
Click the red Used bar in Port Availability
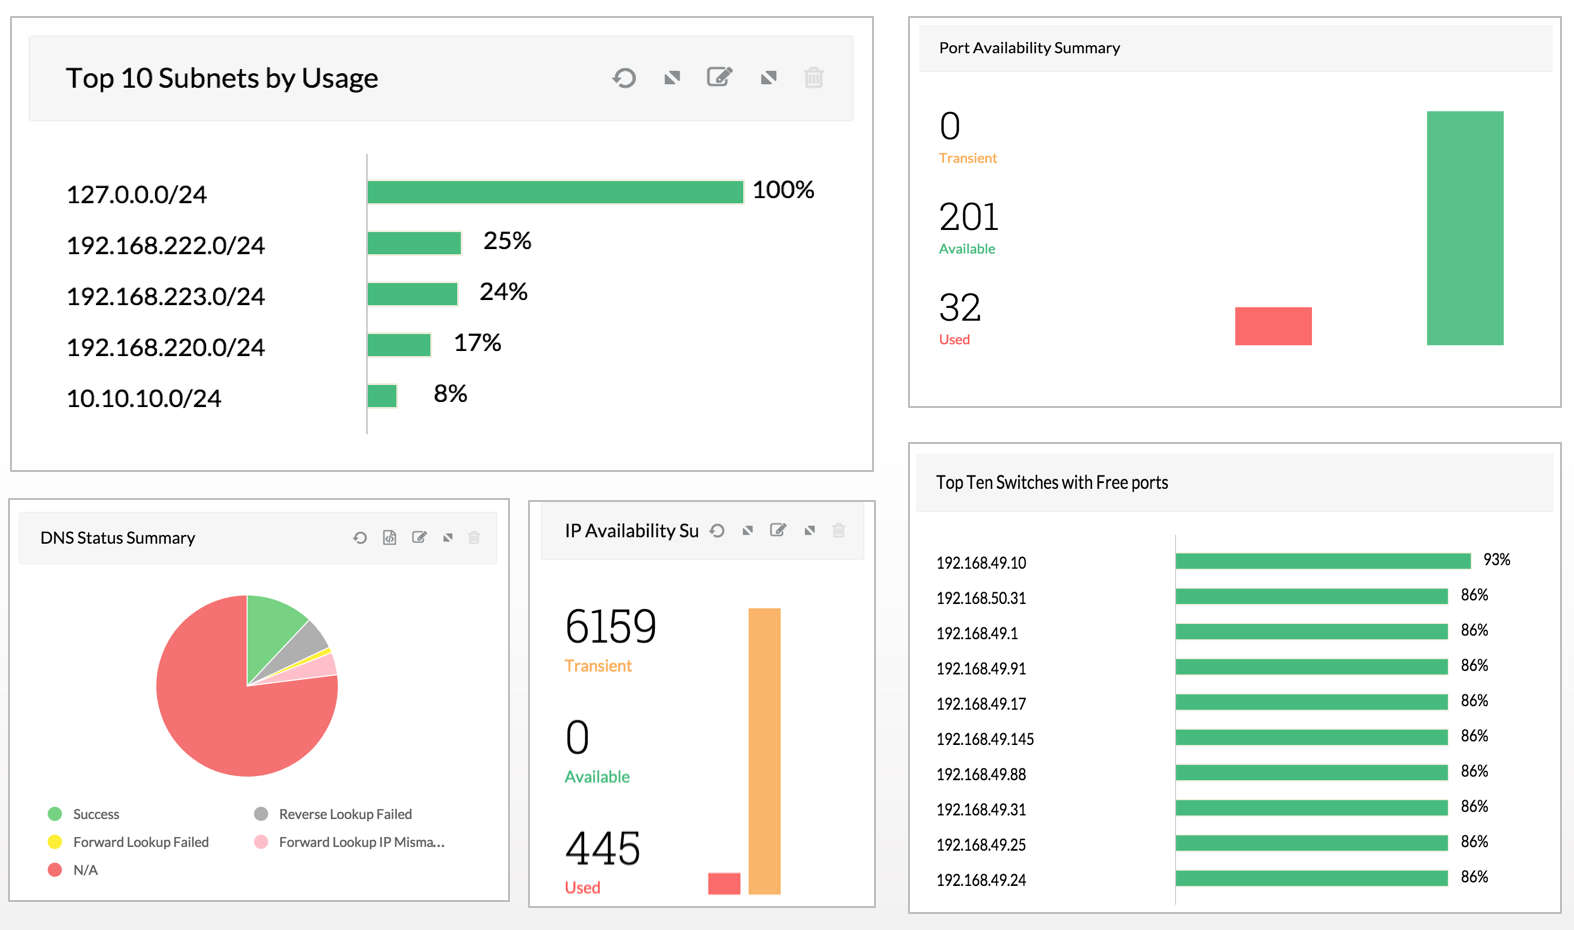pos(1273,326)
